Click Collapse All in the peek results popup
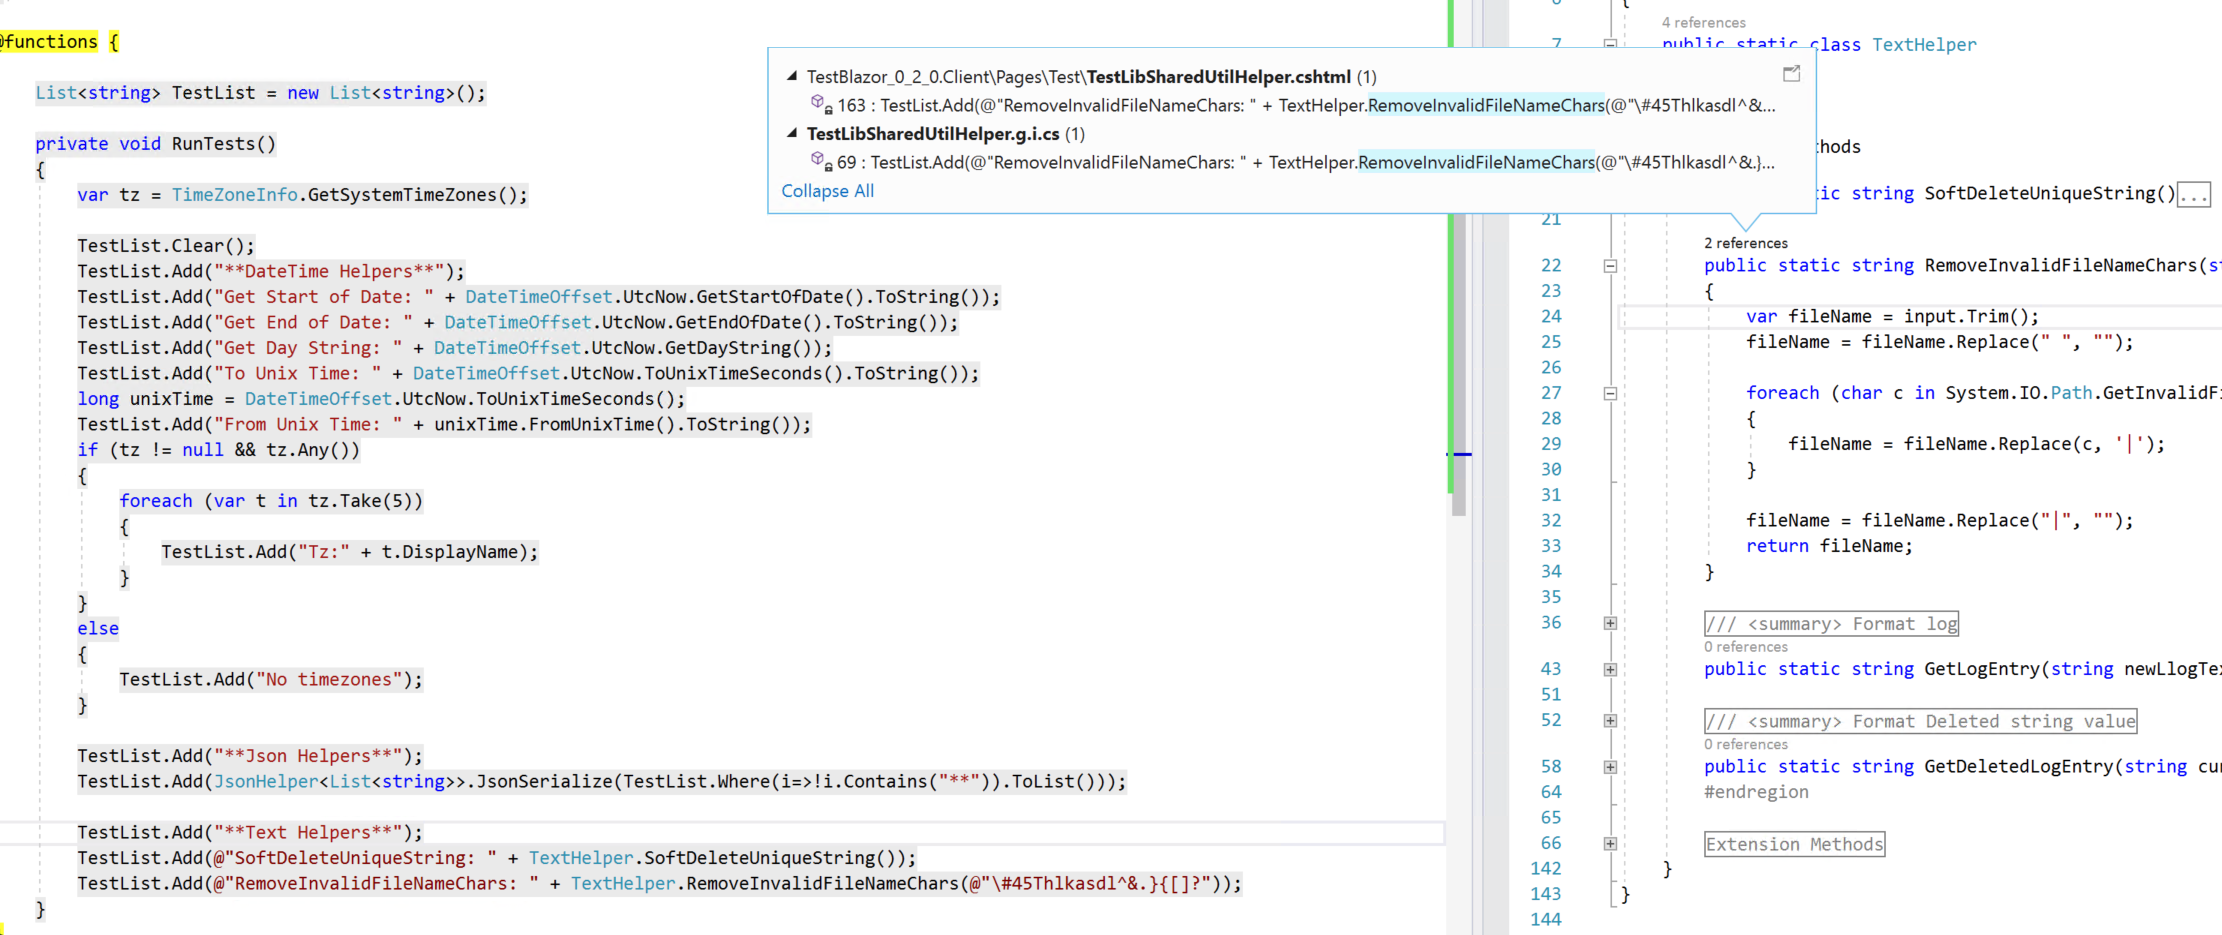 click(x=827, y=191)
